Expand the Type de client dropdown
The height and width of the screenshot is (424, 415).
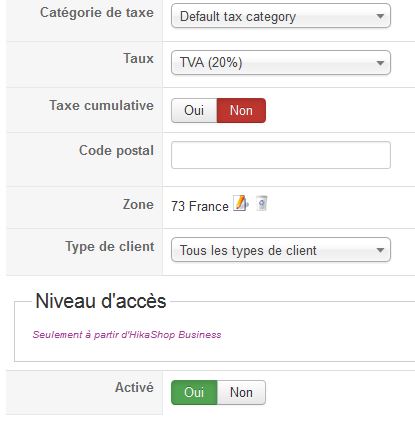point(281,250)
